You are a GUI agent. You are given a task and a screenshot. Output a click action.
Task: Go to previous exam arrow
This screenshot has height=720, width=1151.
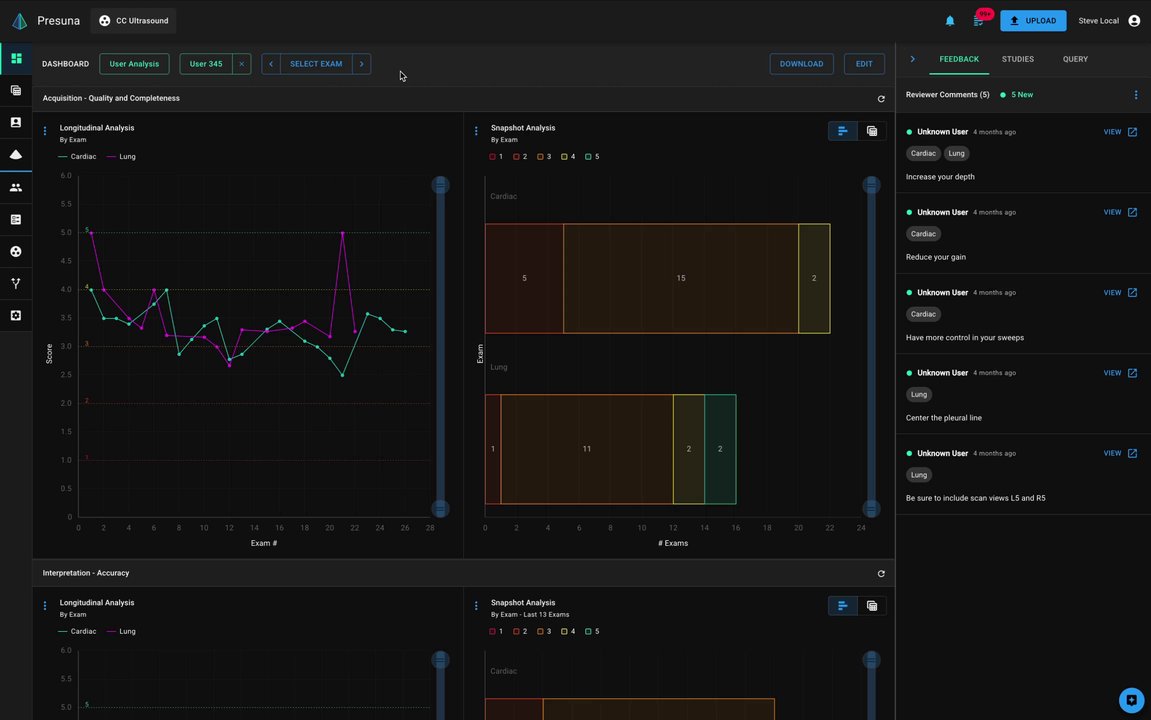[271, 64]
